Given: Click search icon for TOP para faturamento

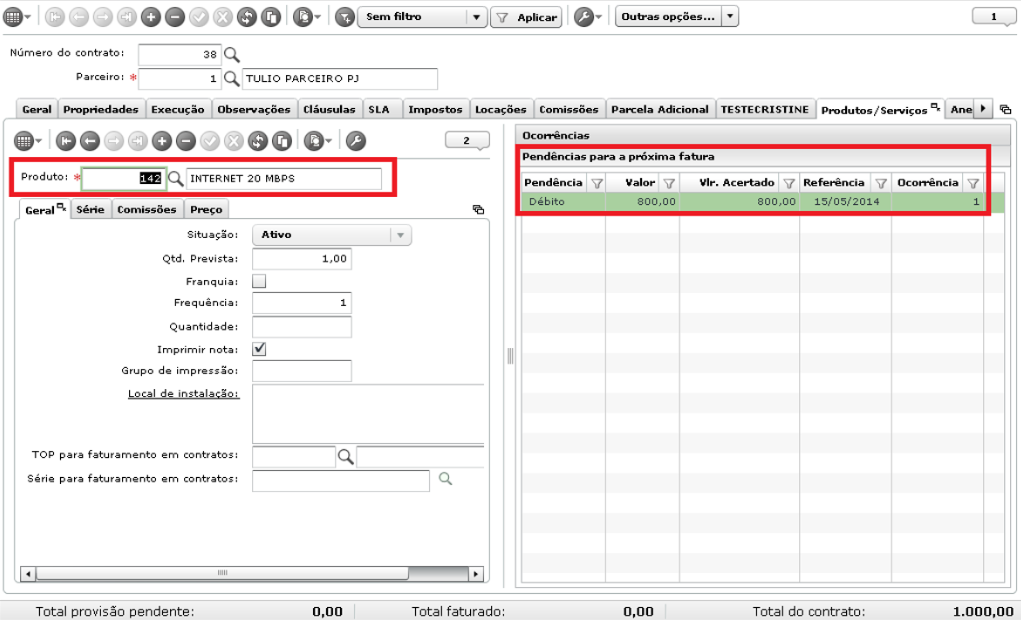Looking at the screenshot, I should pyautogui.click(x=346, y=457).
